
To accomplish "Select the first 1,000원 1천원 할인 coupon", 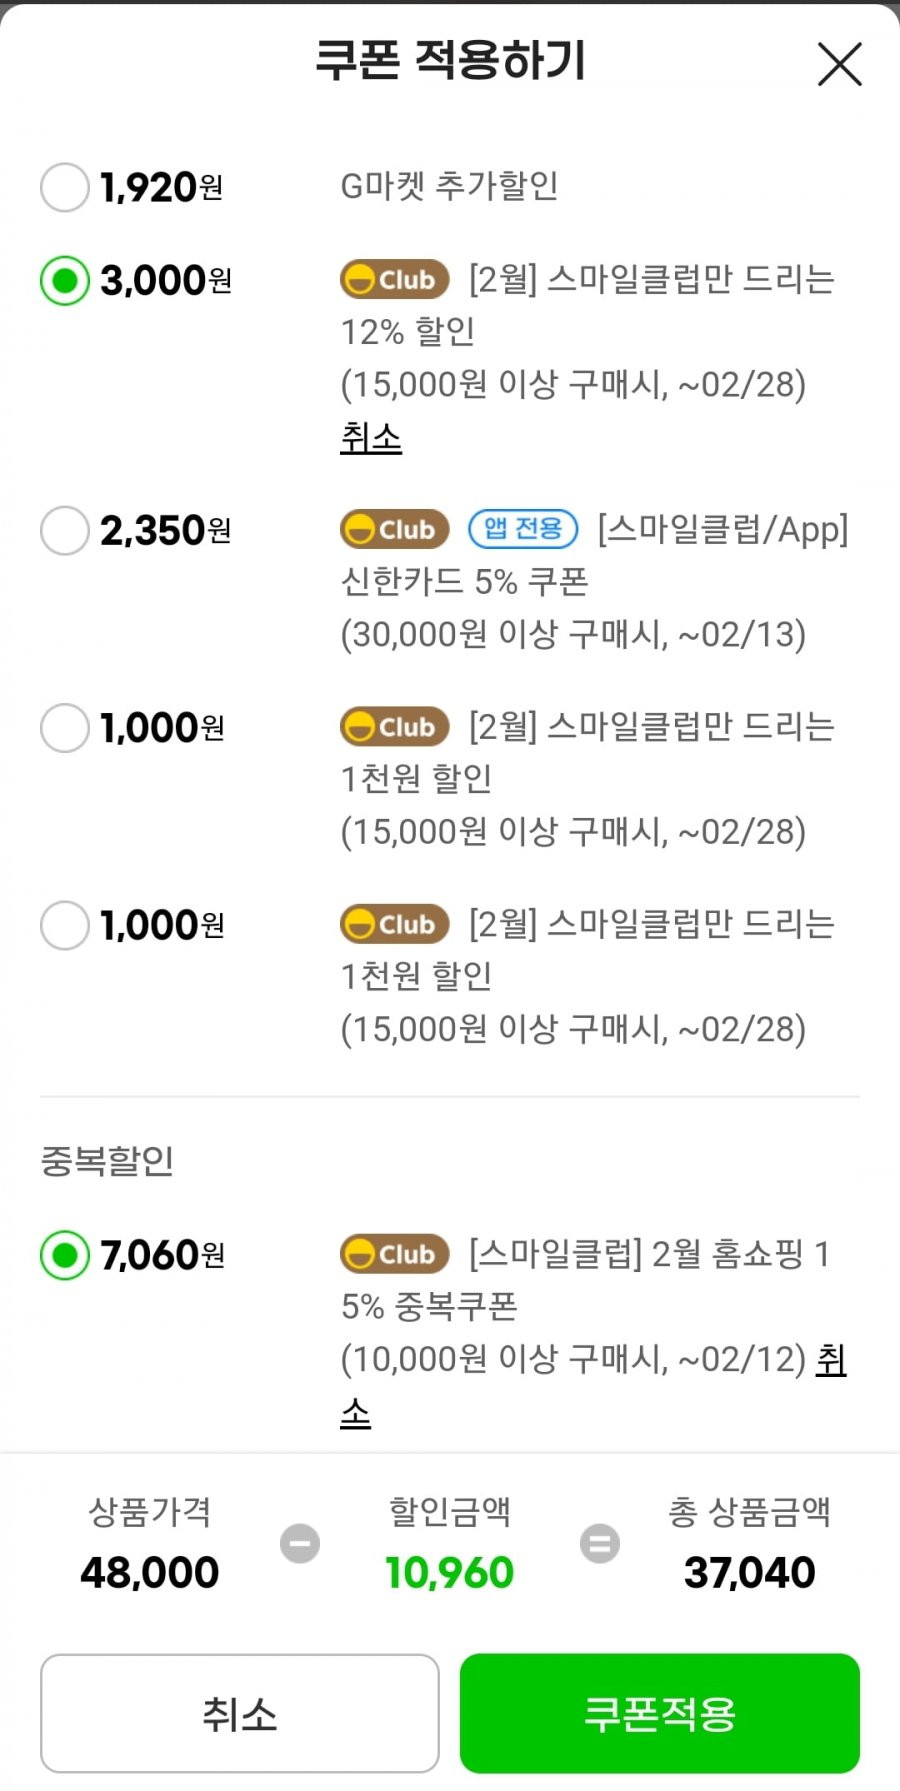I will [65, 728].
